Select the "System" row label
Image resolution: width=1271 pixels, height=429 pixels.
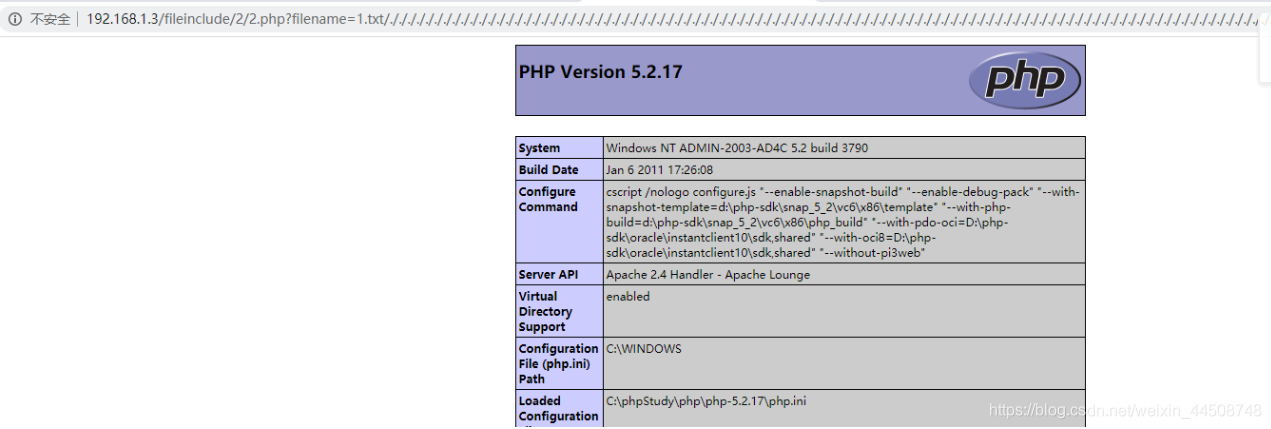[540, 148]
